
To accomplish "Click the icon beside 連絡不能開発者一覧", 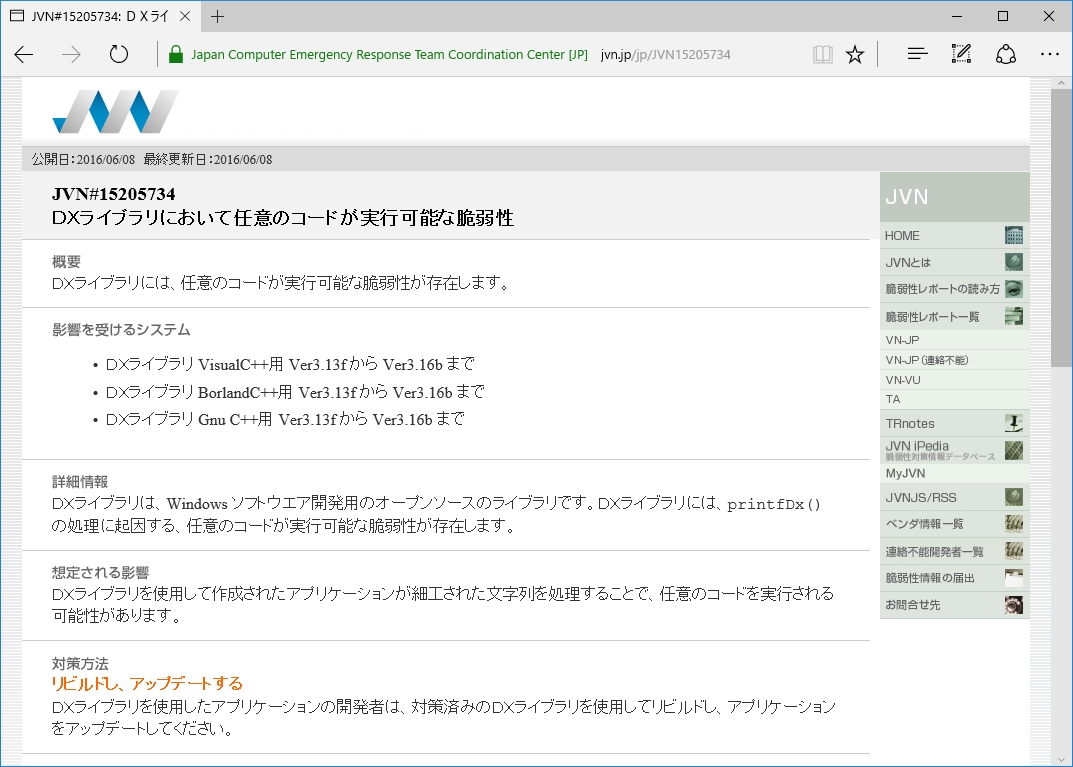I will [x=1013, y=551].
